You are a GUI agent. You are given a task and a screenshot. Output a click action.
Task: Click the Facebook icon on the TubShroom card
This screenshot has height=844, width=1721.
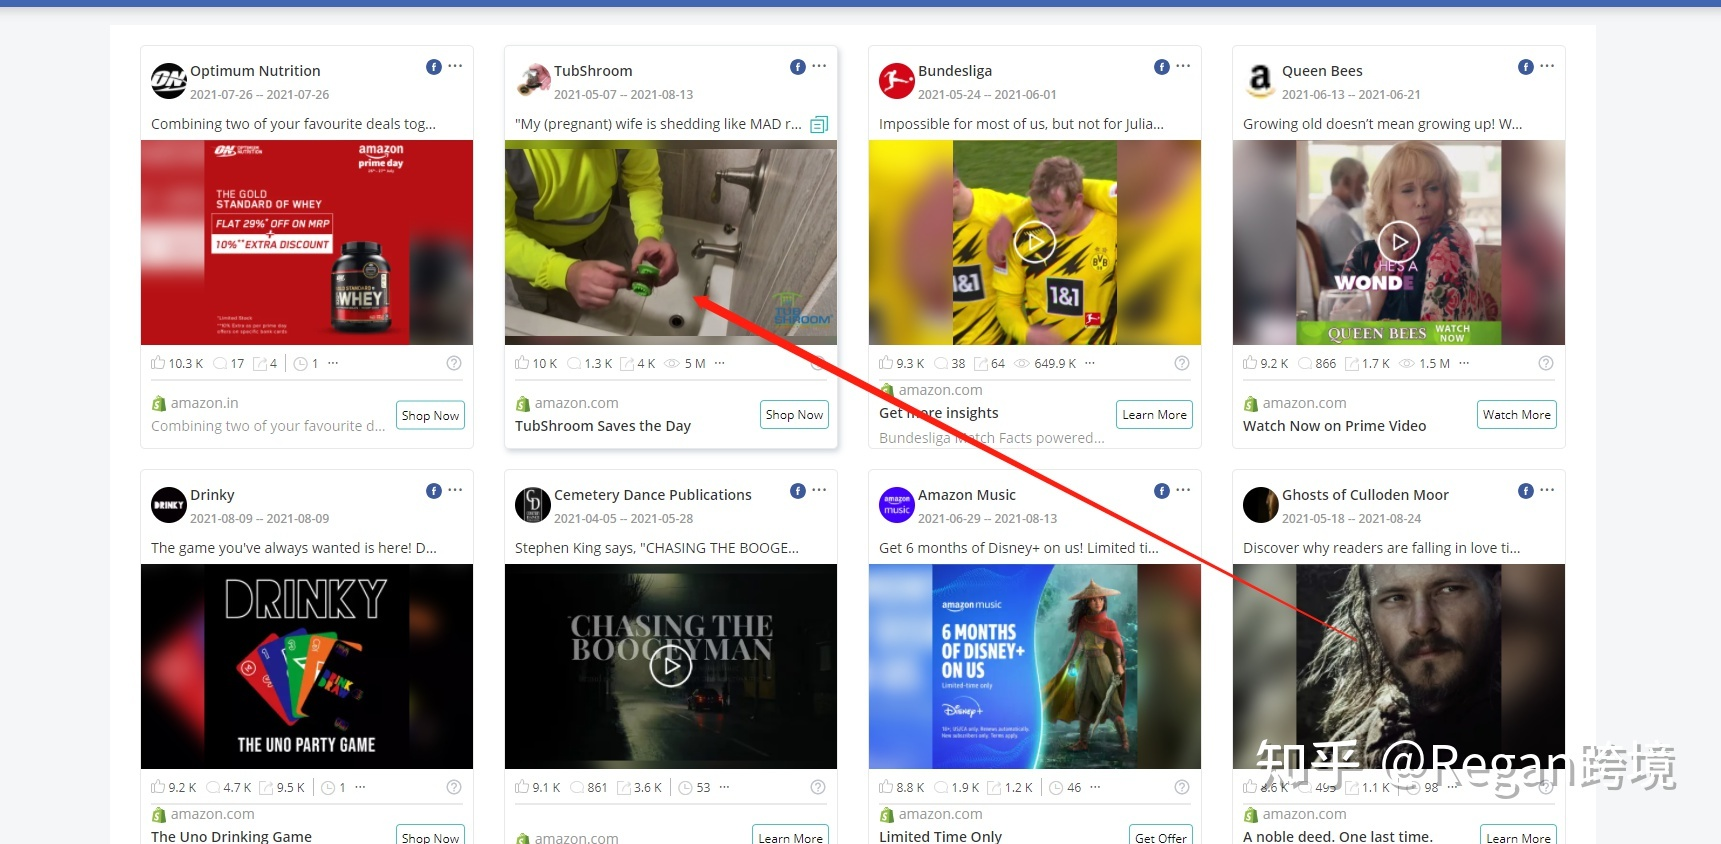click(x=798, y=67)
